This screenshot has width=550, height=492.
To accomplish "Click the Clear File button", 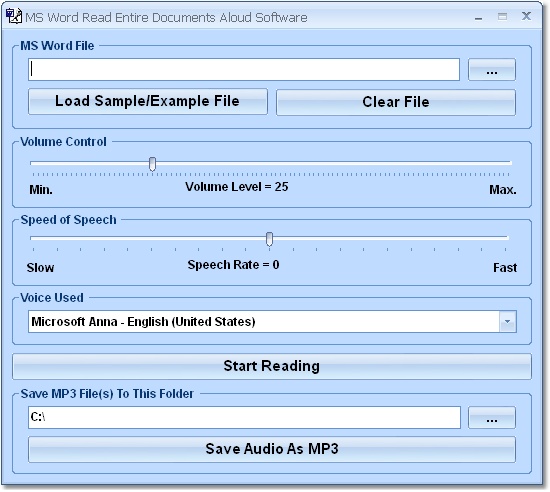I will [396, 102].
